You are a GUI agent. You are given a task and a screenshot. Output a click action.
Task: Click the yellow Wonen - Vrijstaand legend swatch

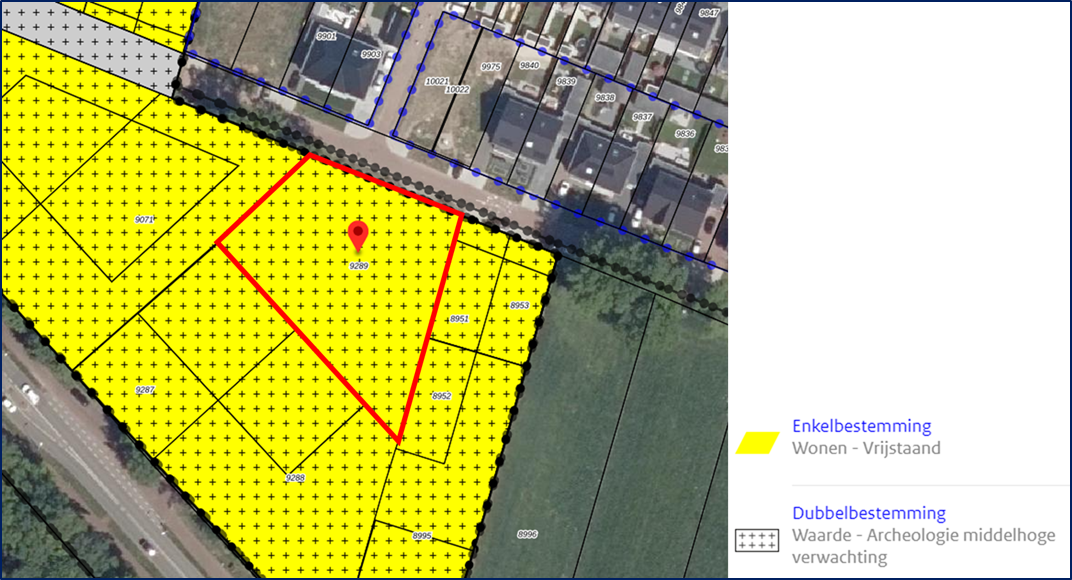pyautogui.click(x=758, y=442)
